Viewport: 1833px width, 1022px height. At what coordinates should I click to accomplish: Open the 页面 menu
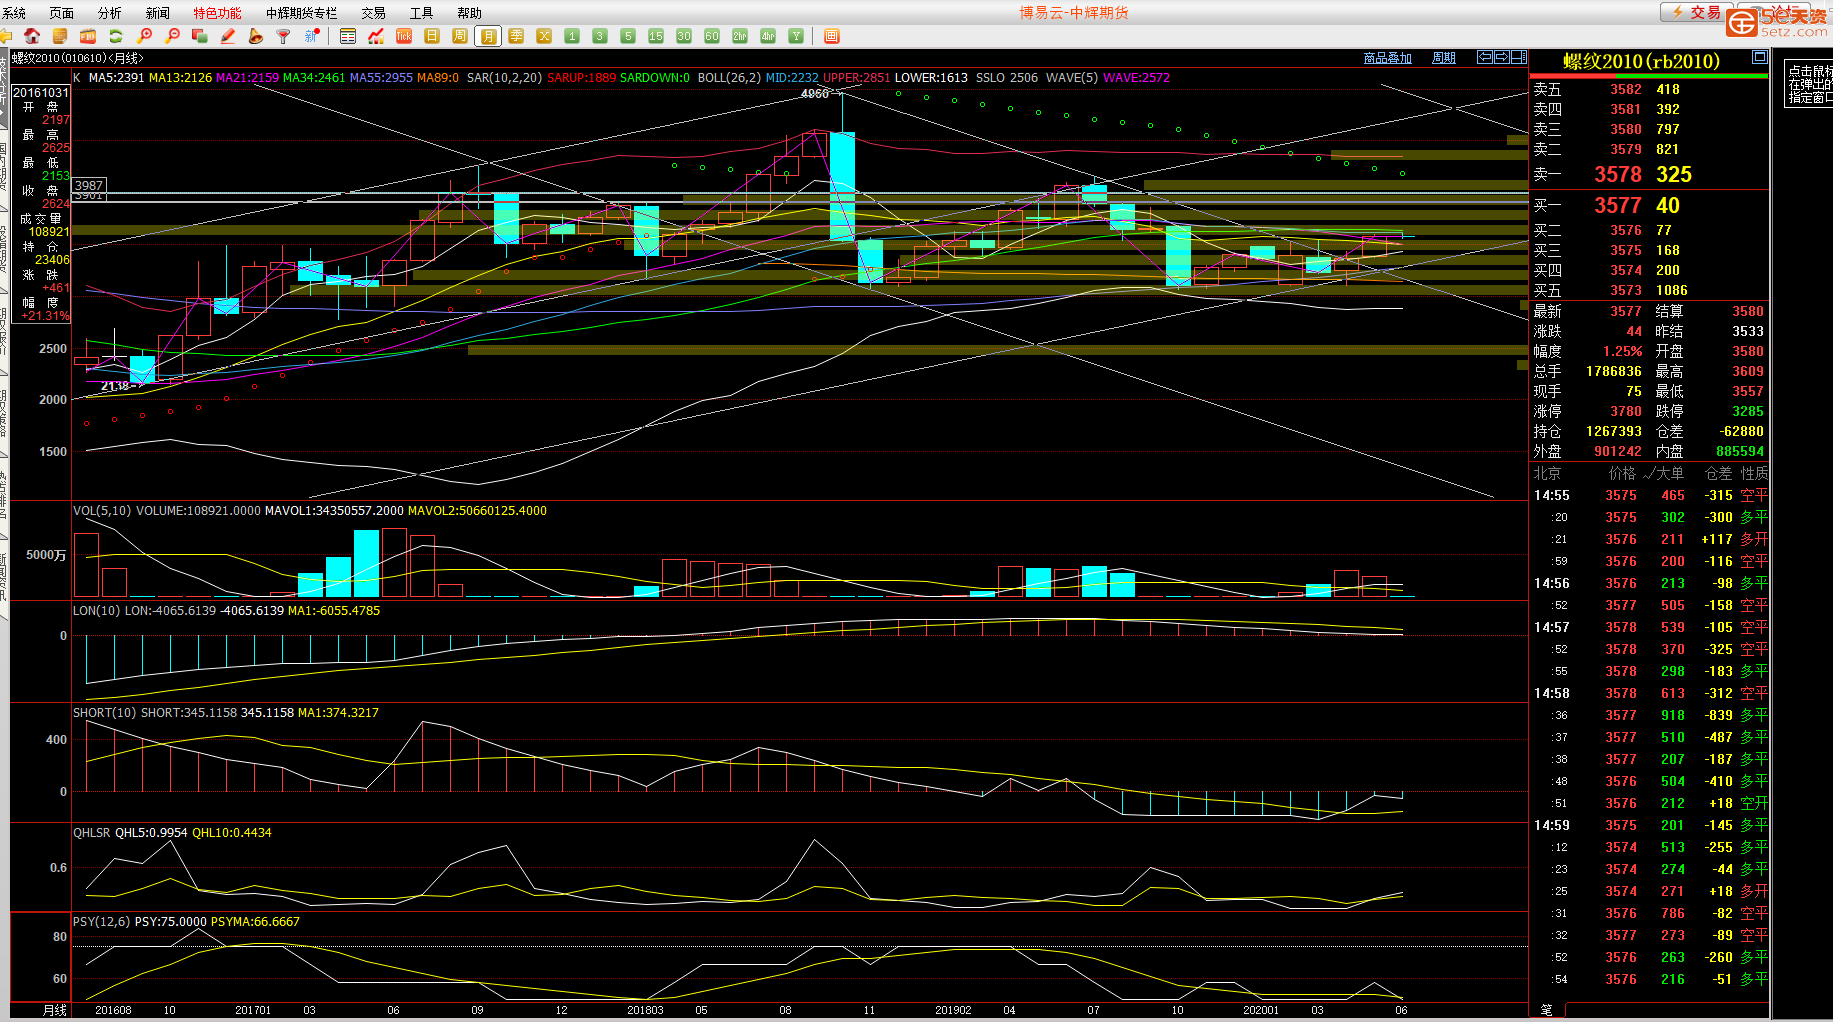pos(62,13)
